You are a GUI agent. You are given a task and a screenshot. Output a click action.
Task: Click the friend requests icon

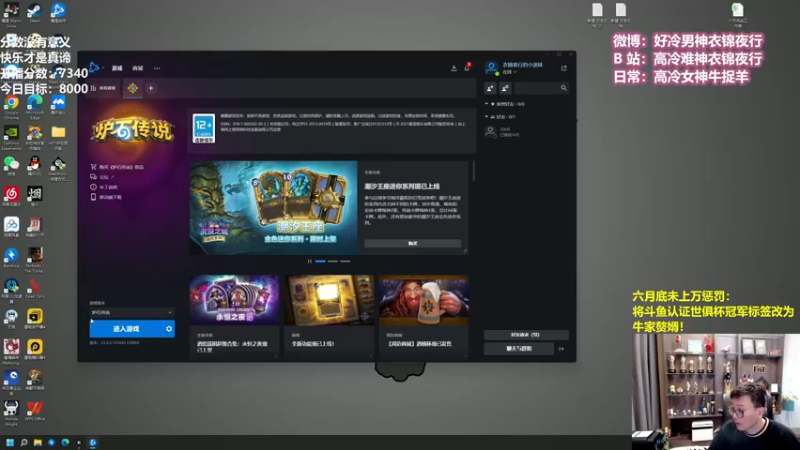point(505,88)
